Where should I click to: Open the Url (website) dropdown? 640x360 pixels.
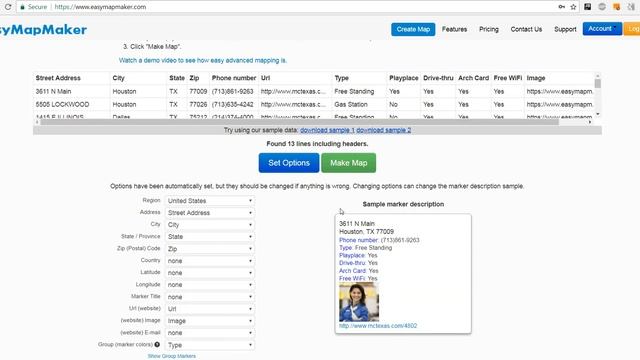(210, 309)
